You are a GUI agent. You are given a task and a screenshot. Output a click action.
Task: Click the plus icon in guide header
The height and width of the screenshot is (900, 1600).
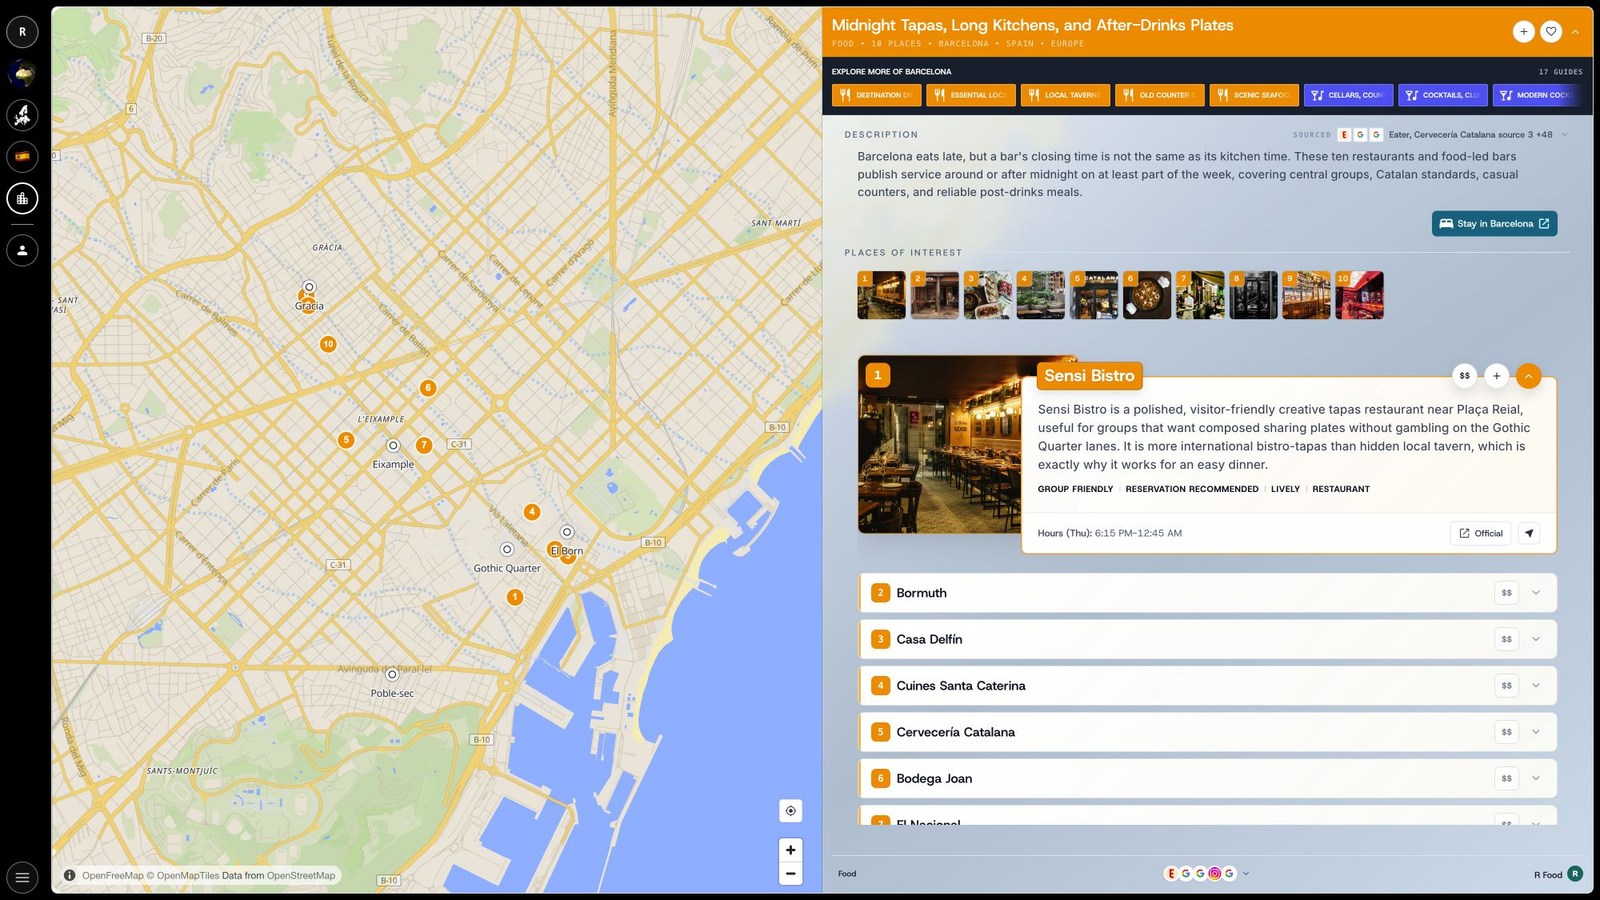1523,32
